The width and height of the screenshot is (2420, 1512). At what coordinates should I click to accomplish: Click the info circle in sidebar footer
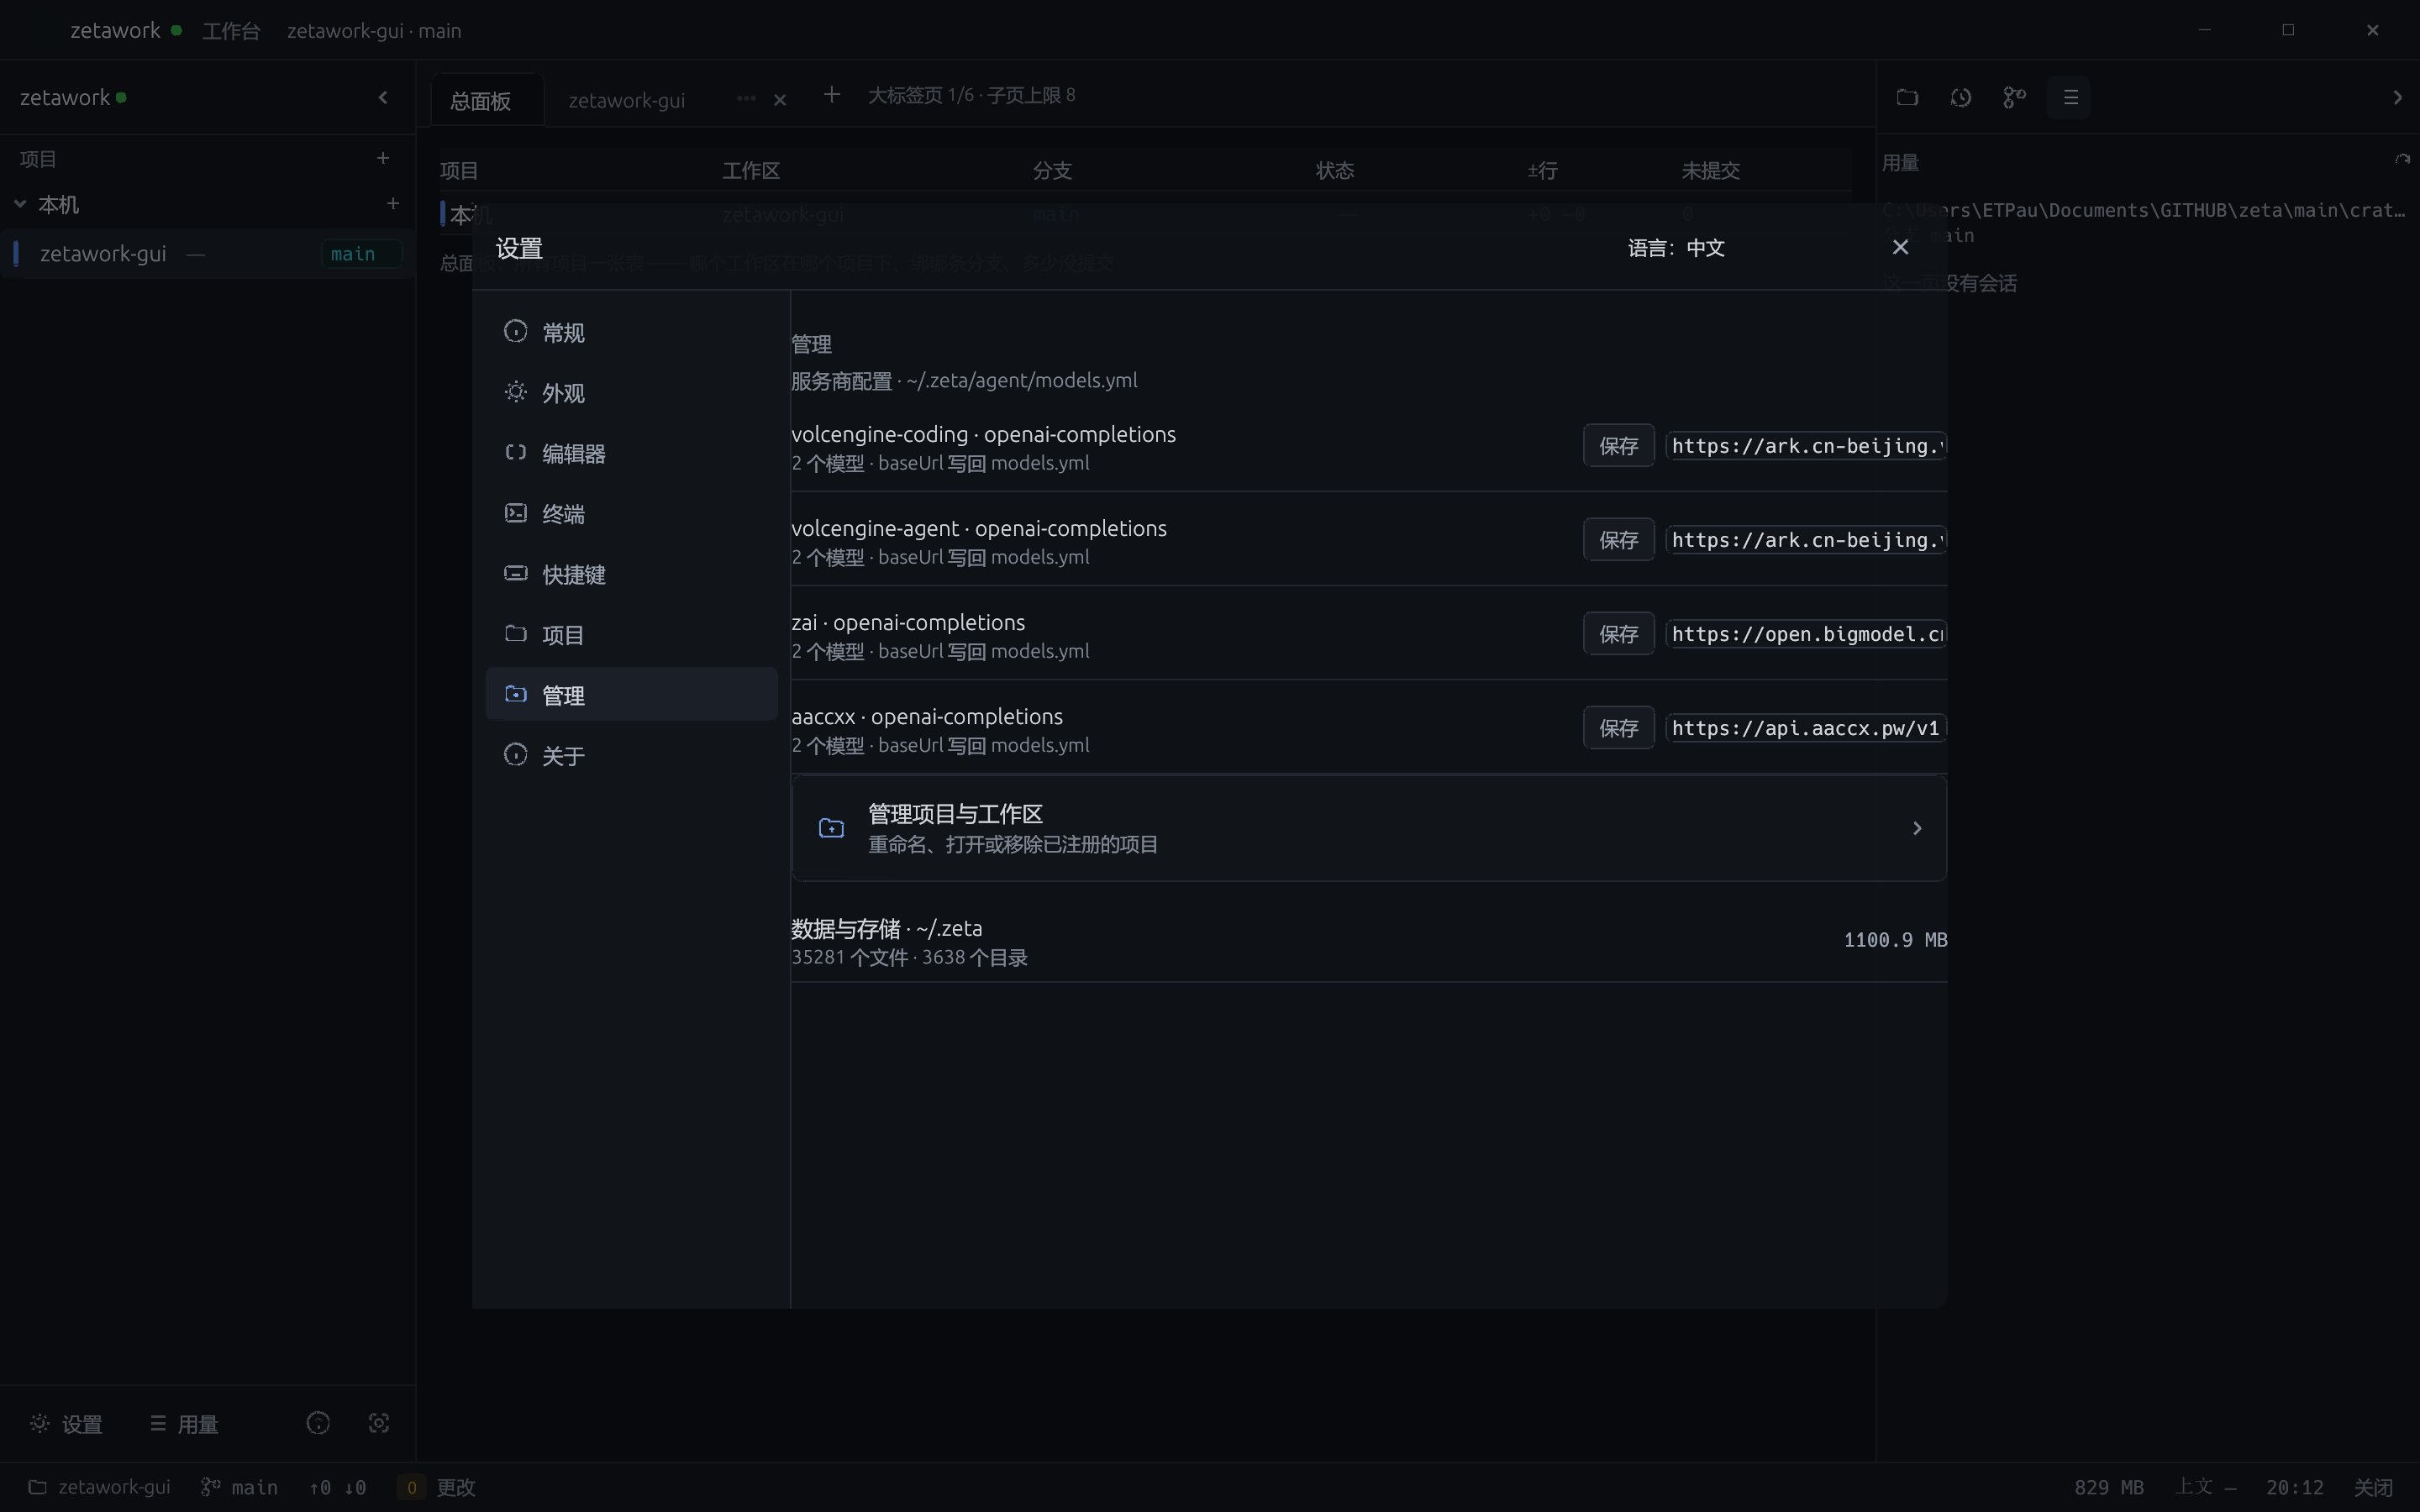pos(318,1423)
